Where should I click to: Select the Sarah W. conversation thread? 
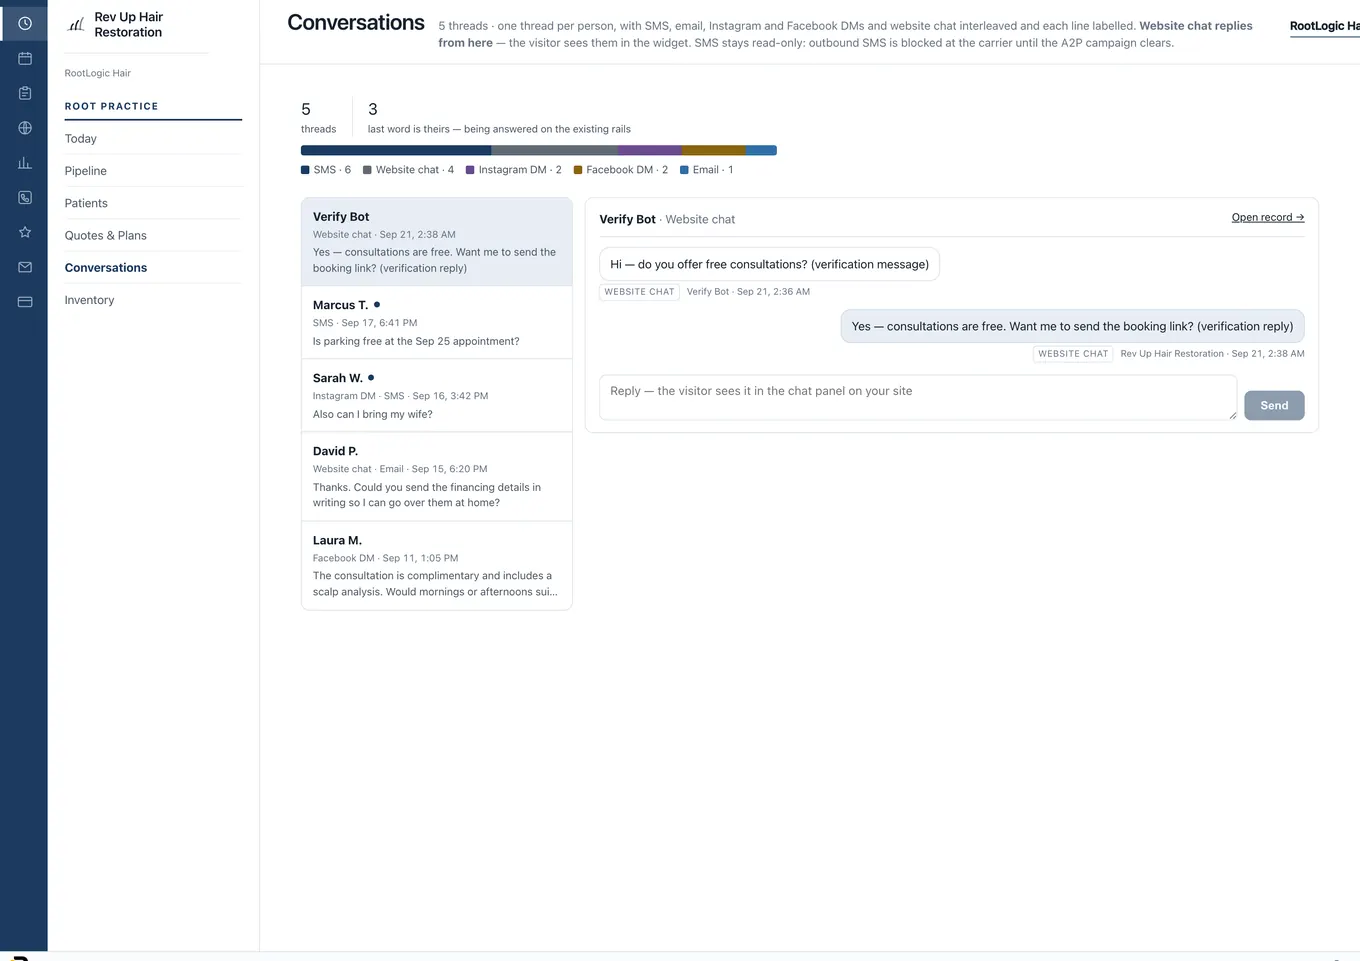[x=437, y=396]
